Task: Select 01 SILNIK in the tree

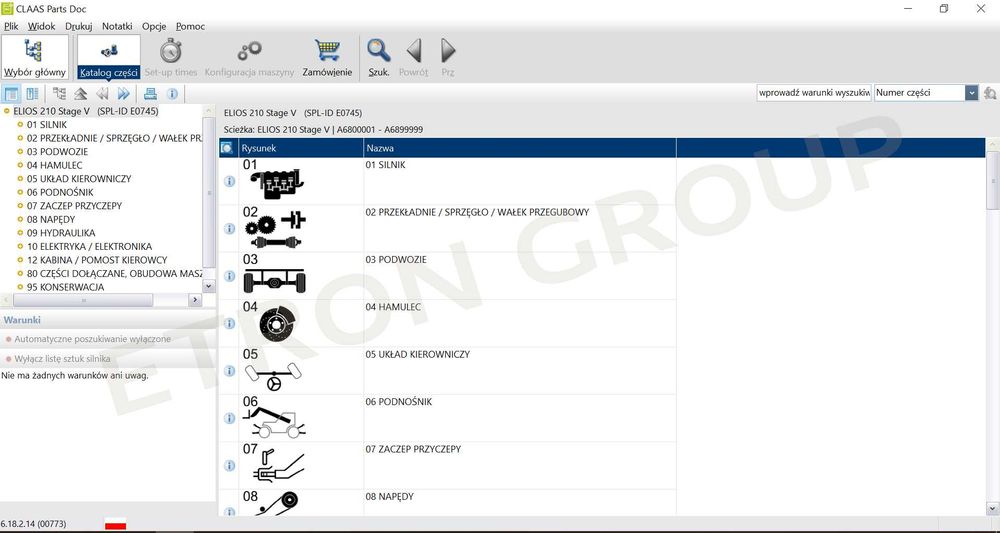Action: [x=47, y=125]
